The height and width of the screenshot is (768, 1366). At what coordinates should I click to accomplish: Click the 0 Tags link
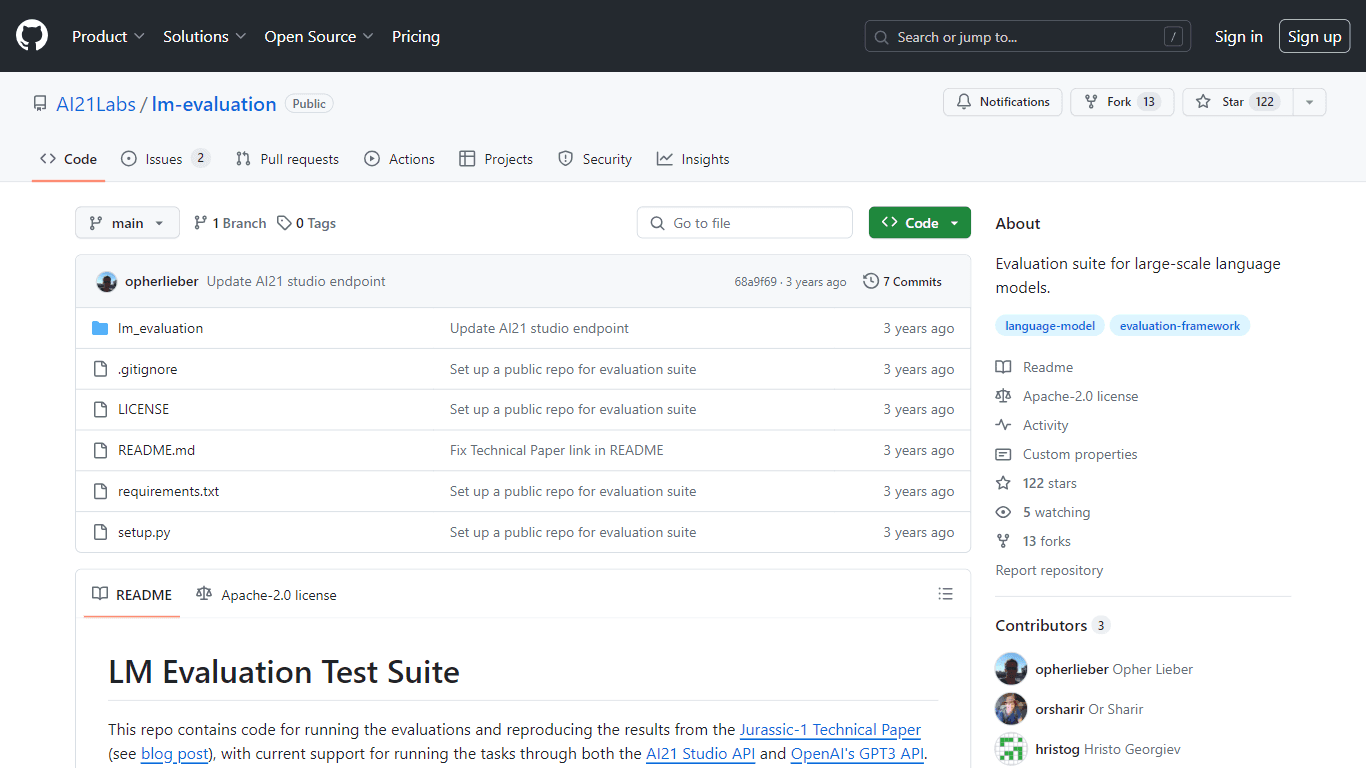pos(307,223)
